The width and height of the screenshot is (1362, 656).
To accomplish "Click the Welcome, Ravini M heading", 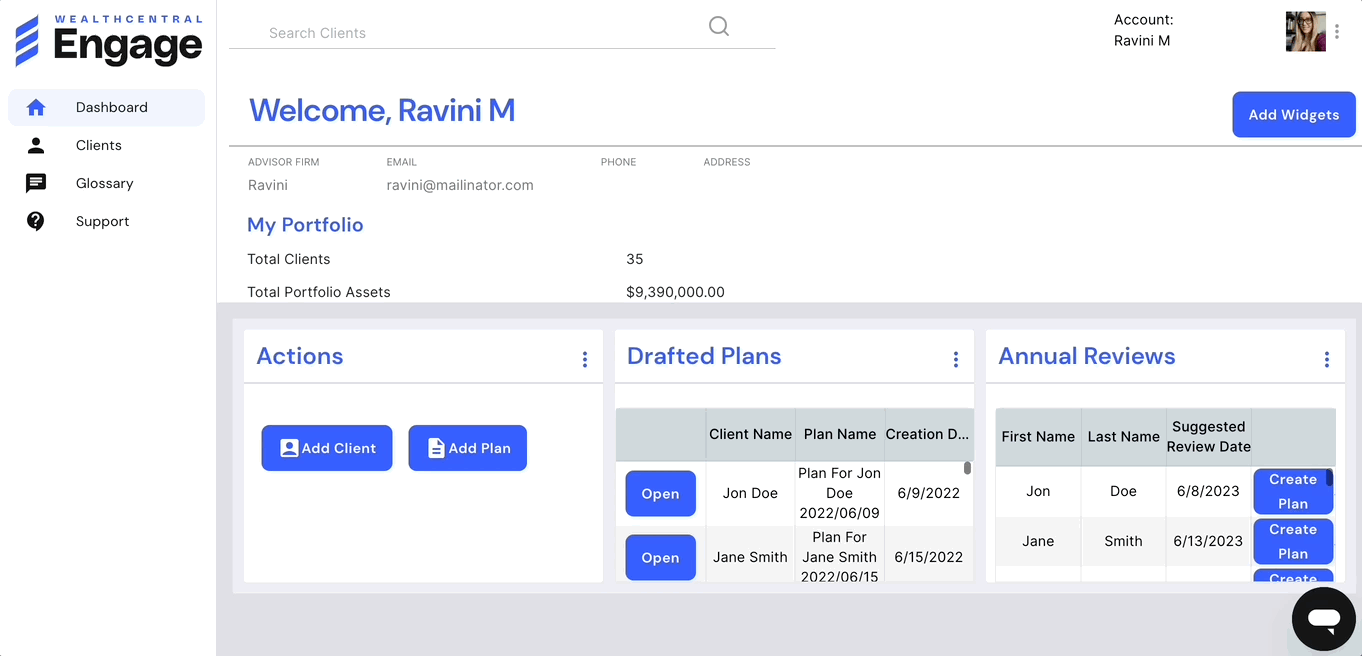I will point(382,110).
